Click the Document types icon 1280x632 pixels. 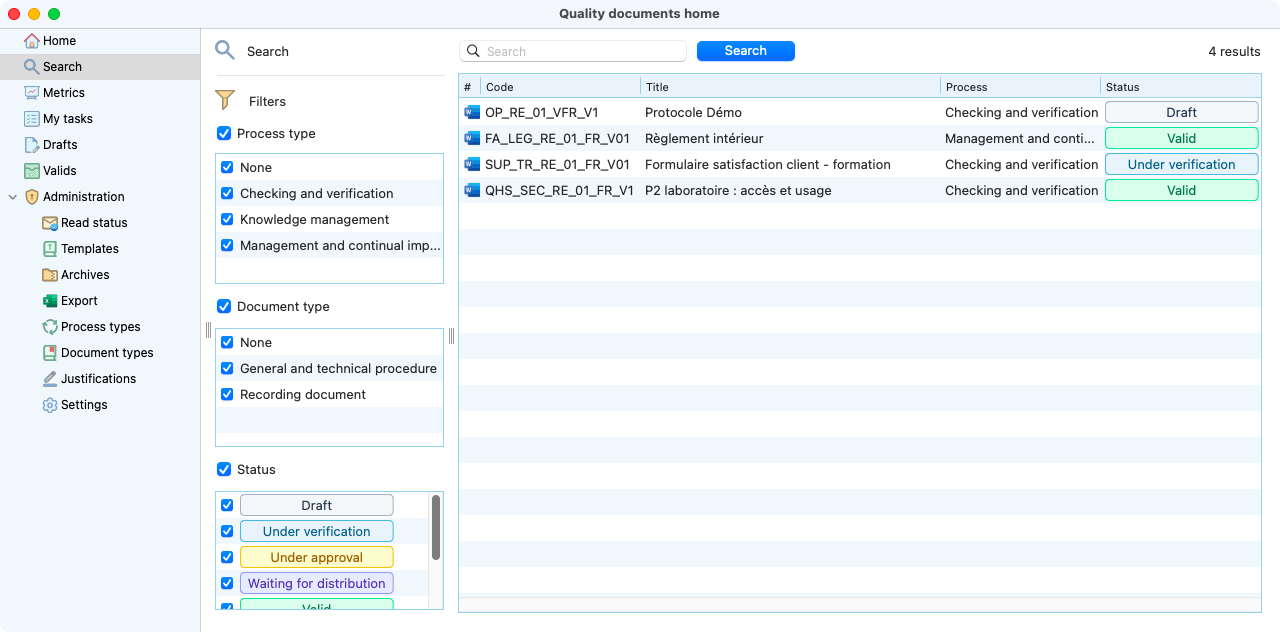pyautogui.click(x=50, y=353)
